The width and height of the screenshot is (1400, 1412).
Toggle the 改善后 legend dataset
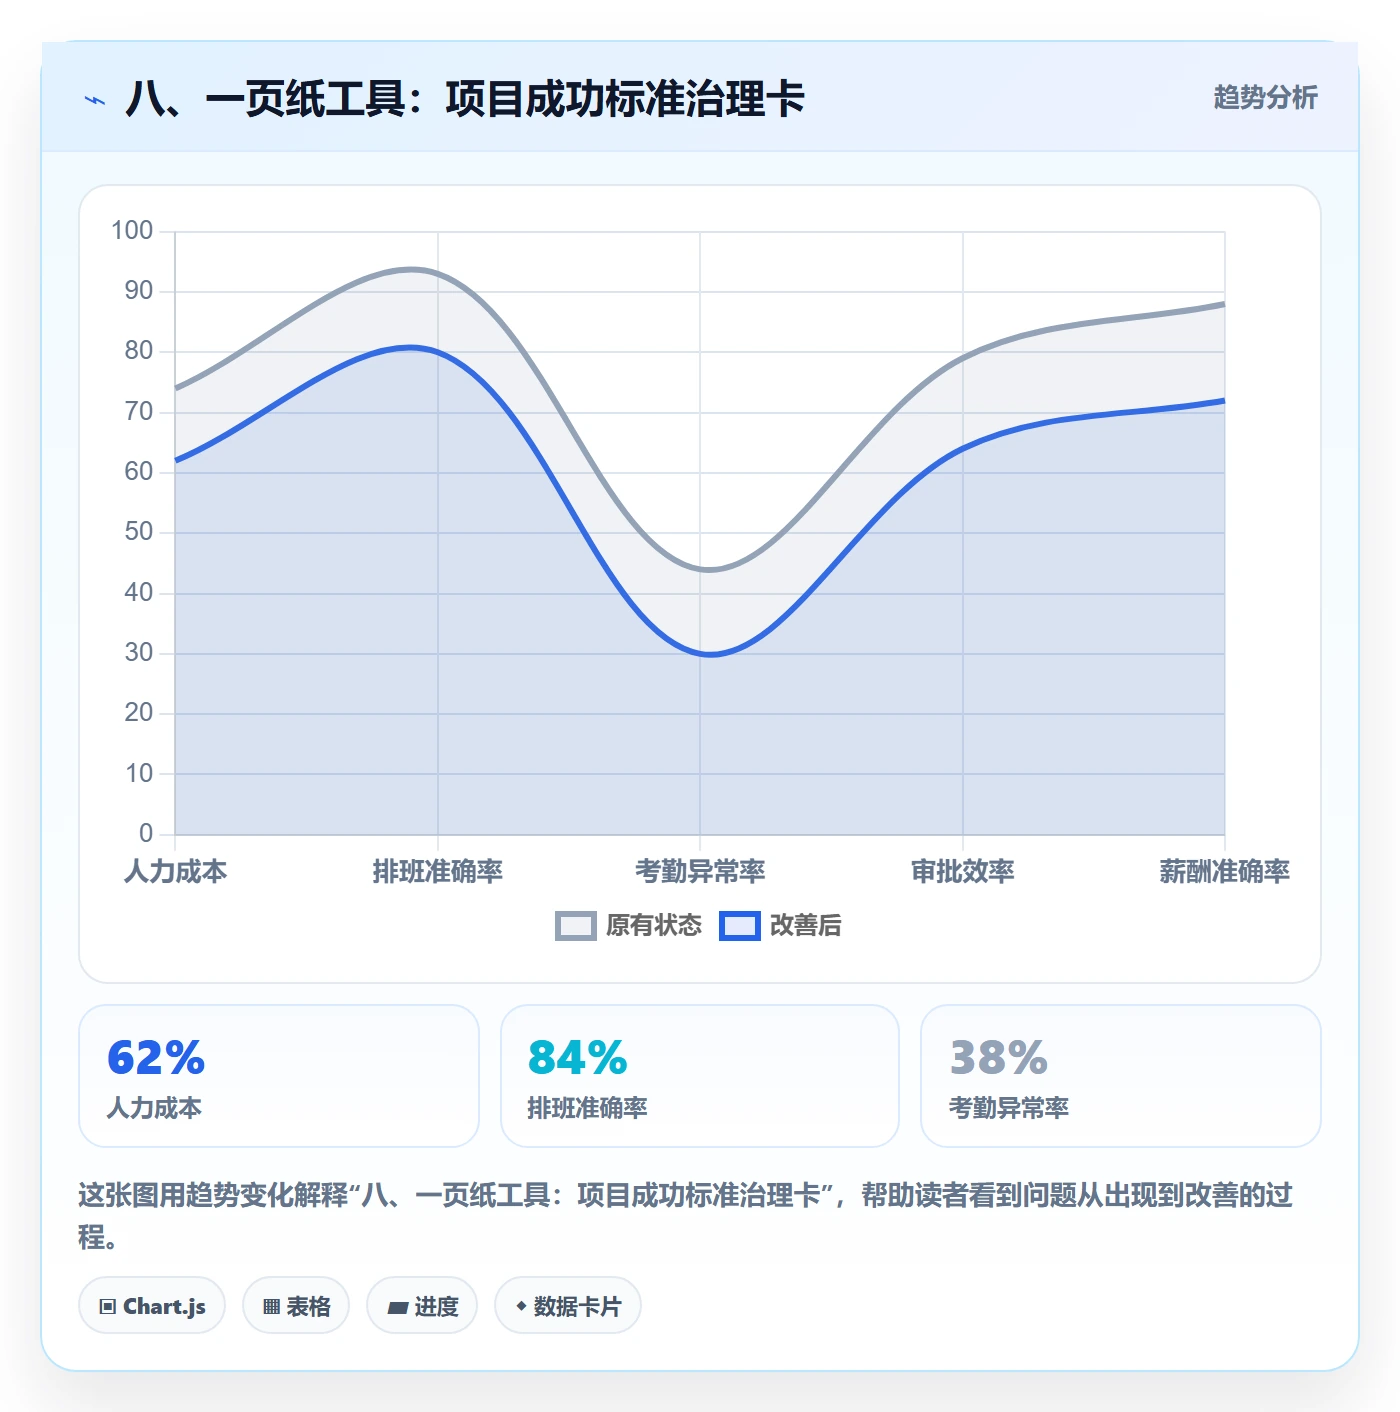point(780,925)
